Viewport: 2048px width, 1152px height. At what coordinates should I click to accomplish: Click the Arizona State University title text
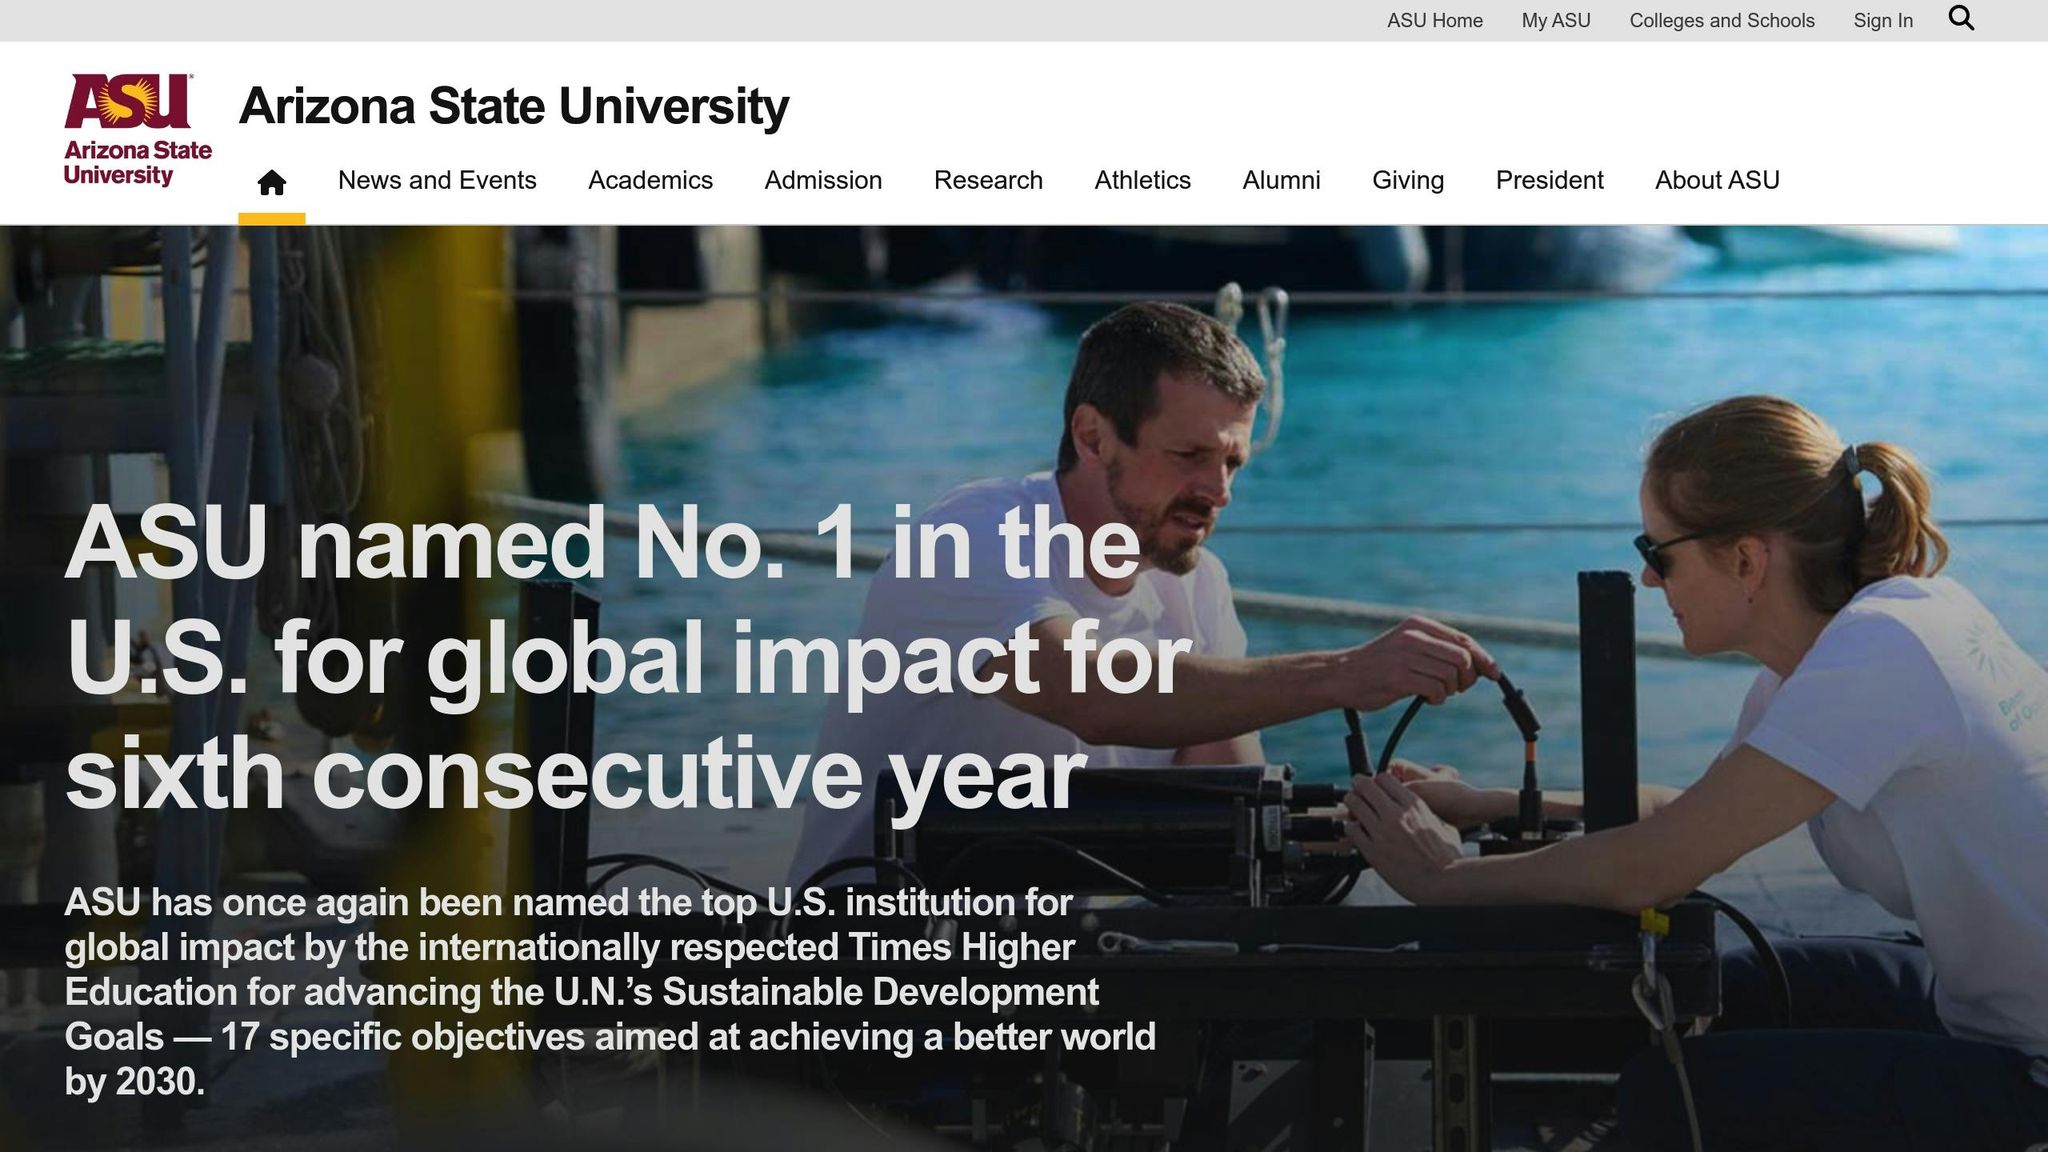coord(514,105)
